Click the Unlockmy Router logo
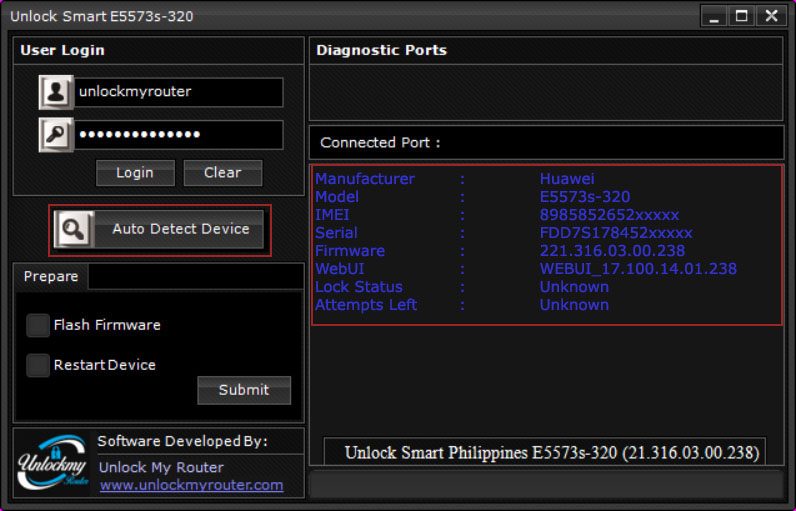 (x=52, y=462)
